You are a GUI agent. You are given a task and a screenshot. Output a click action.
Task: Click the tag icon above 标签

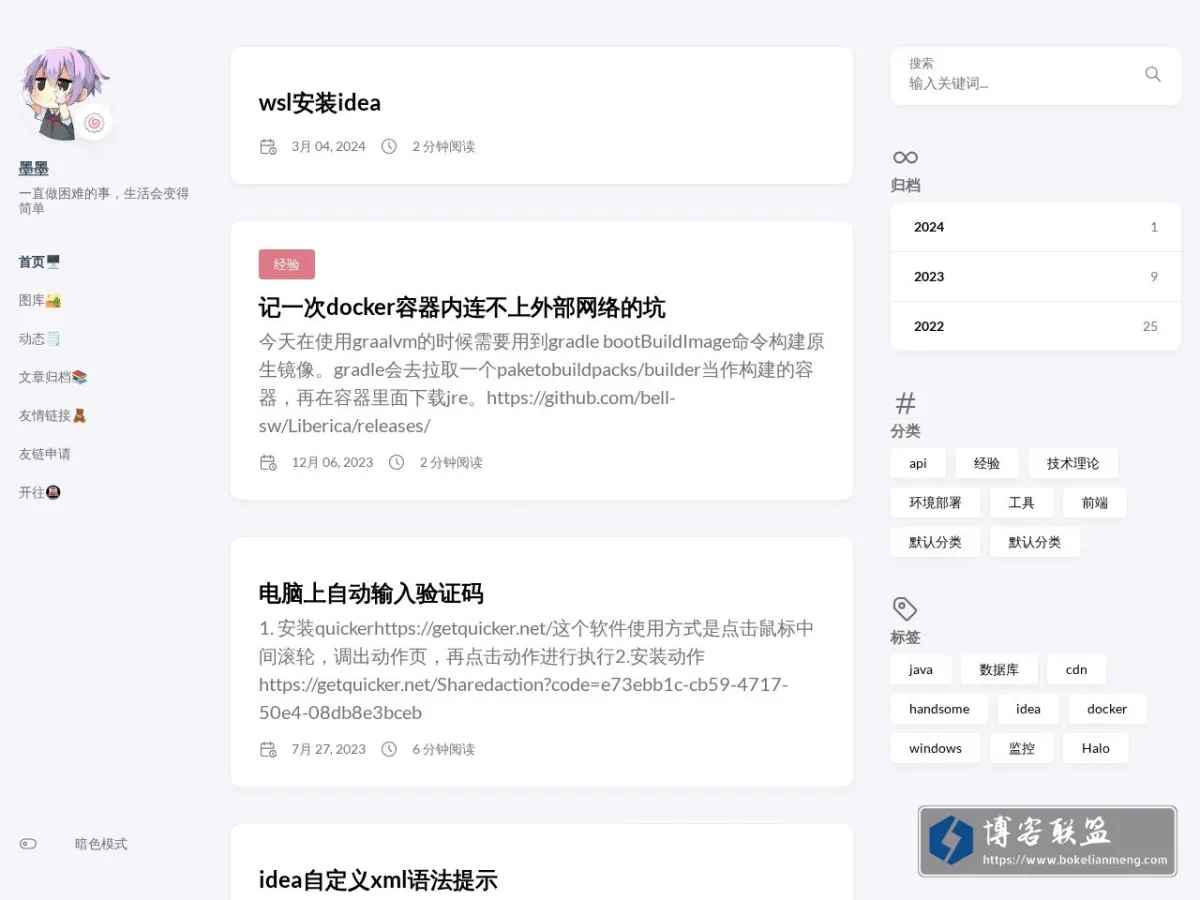tap(905, 609)
